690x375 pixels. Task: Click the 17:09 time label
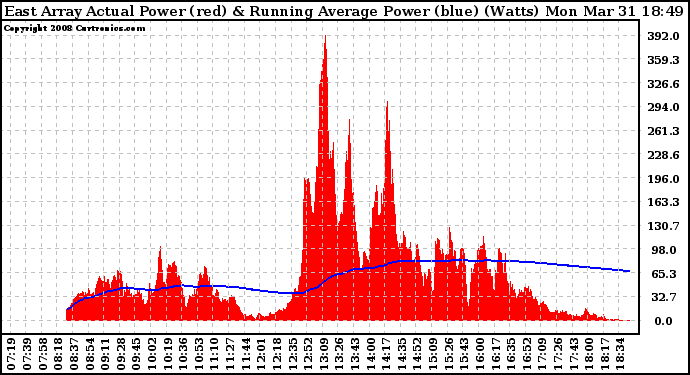tap(543, 354)
